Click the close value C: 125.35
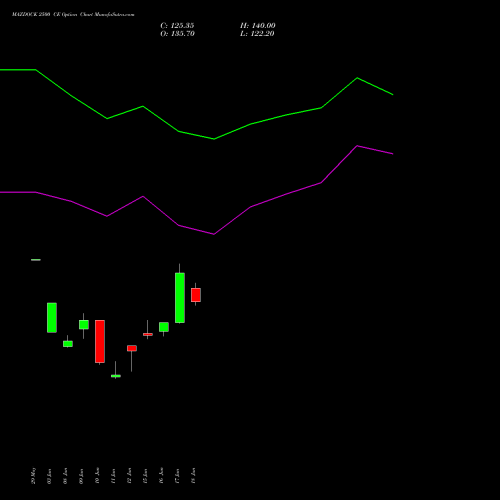The height and width of the screenshot is (500, 500). [177, 26]
